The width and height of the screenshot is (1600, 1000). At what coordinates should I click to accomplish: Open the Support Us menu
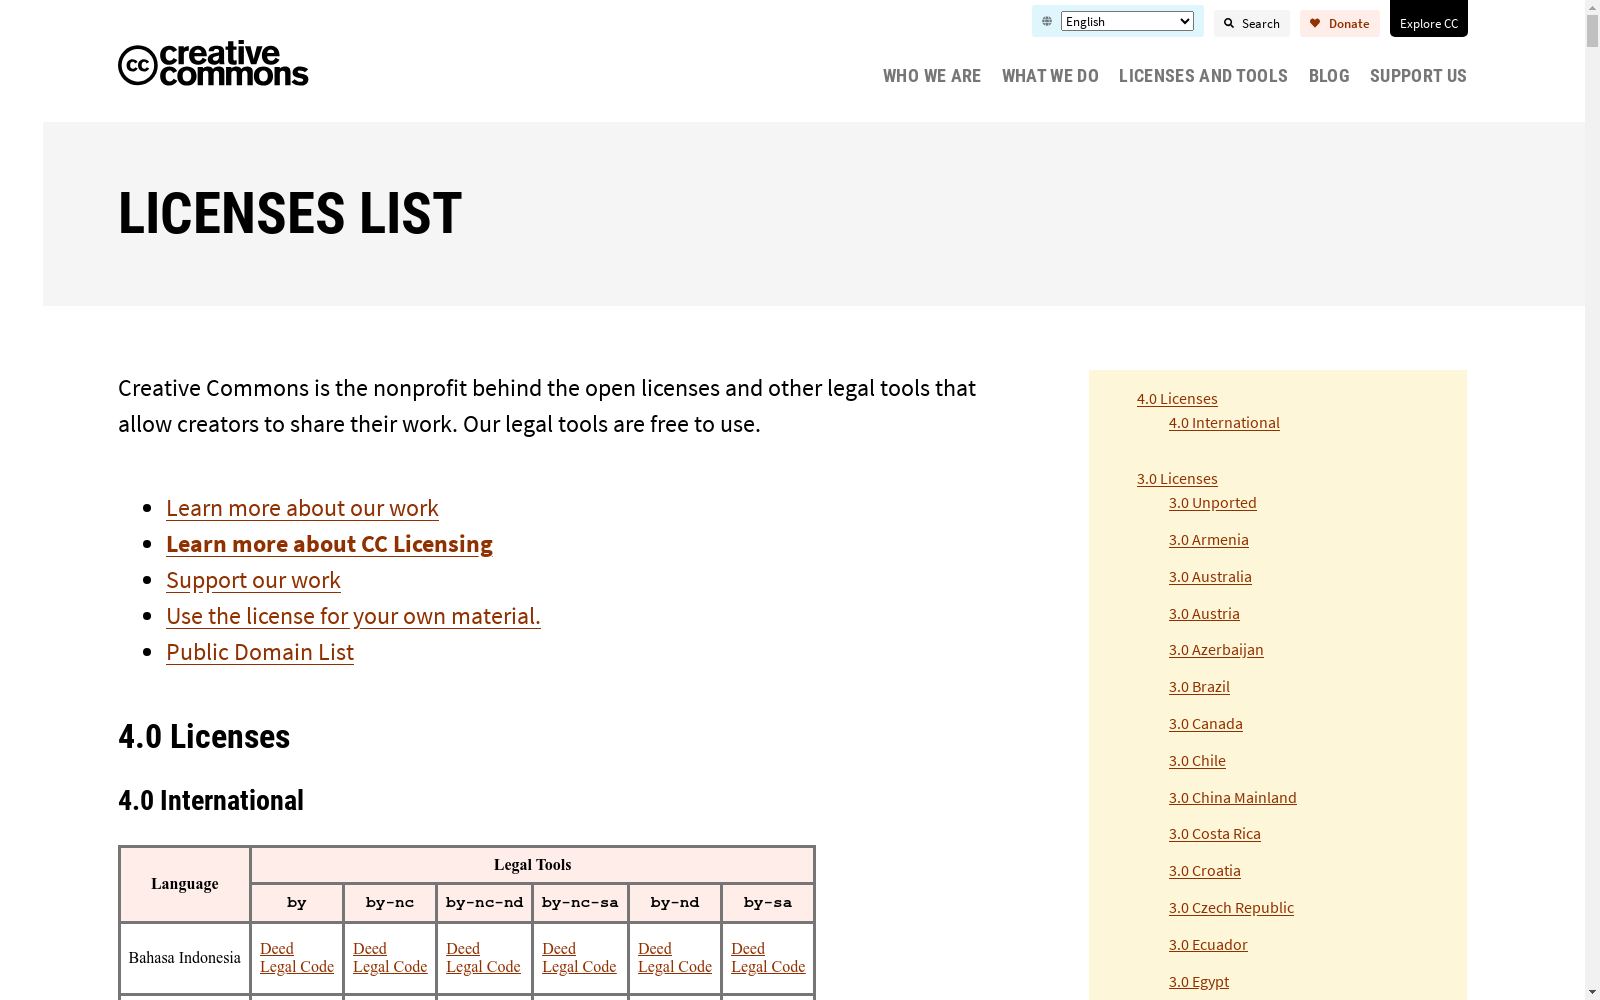(x=1418, y=76)
